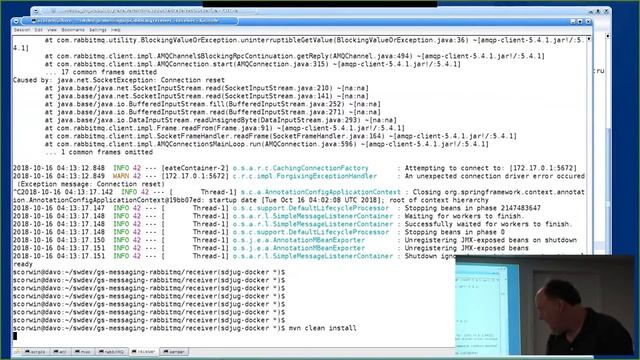Switch to the rabbitMQ terminal tab
This screenshot has width=640, height=360.
111,352
